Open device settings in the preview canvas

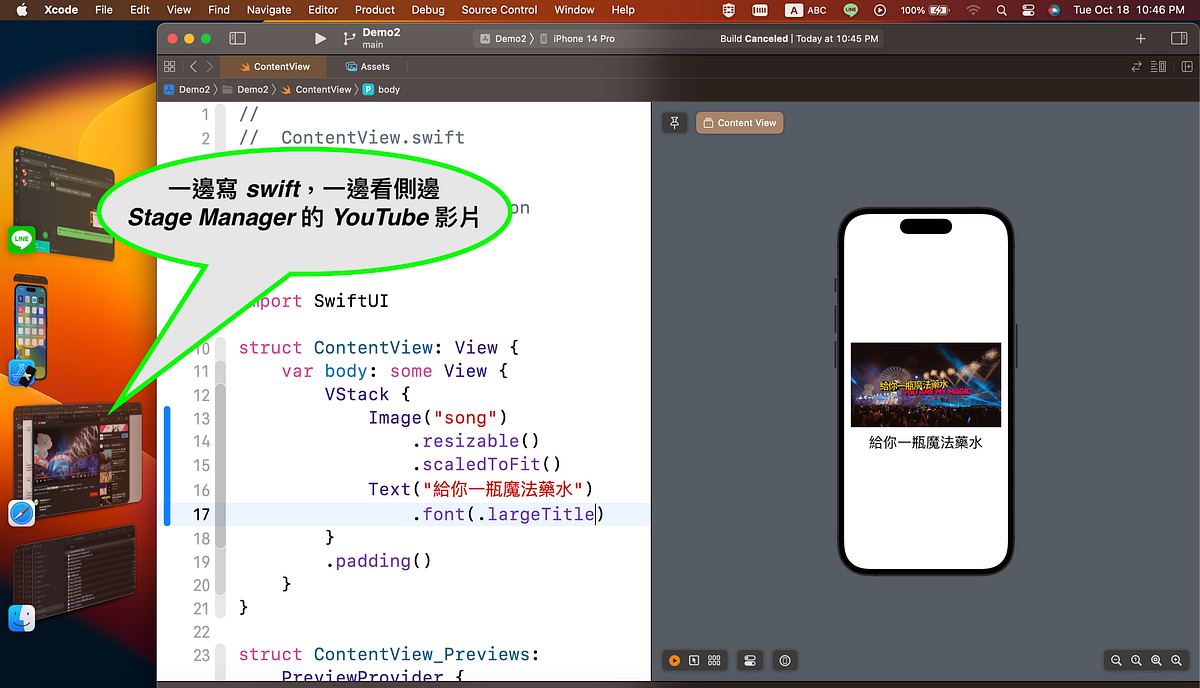pos(750,660)
